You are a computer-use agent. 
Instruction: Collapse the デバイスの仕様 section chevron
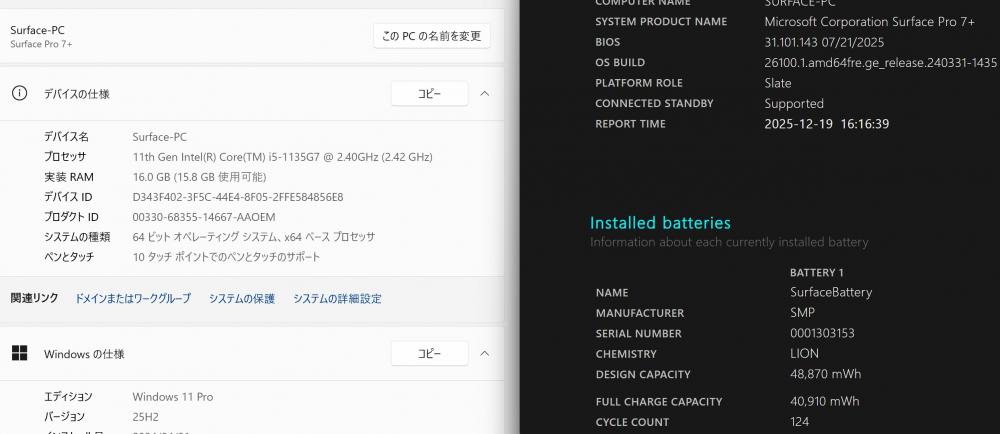[485, 94]
